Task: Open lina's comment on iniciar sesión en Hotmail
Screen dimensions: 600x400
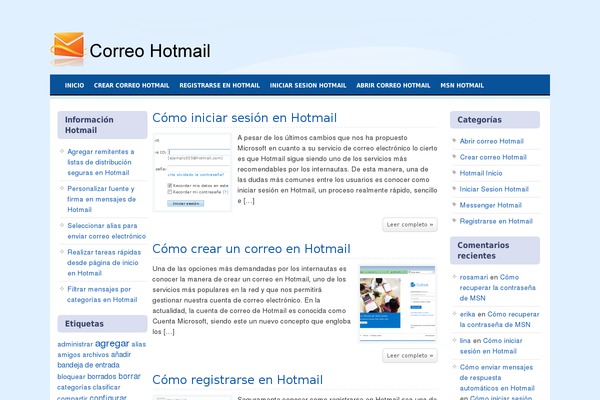Action: pyautogui.click(x=491, y=346)
